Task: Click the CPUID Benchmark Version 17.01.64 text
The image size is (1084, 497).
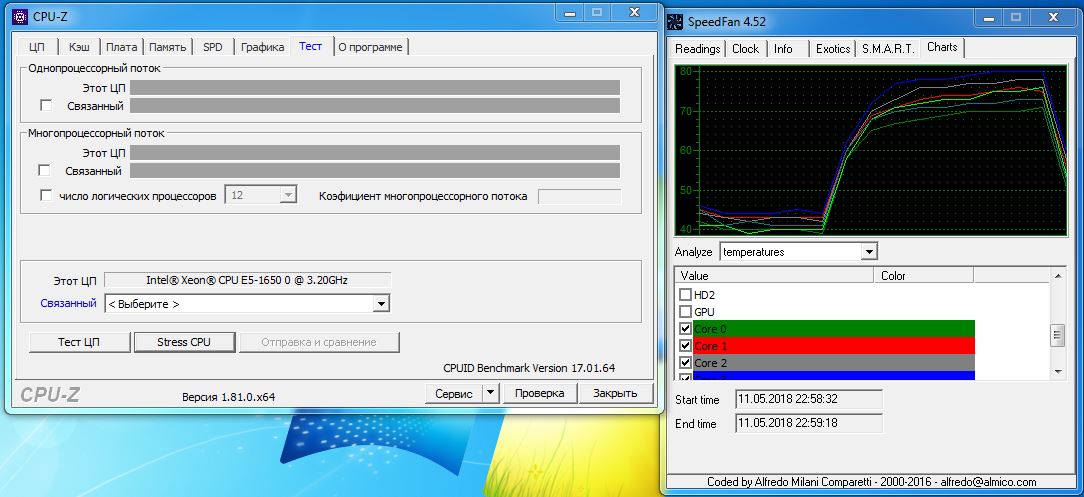Action: point(529,368)
